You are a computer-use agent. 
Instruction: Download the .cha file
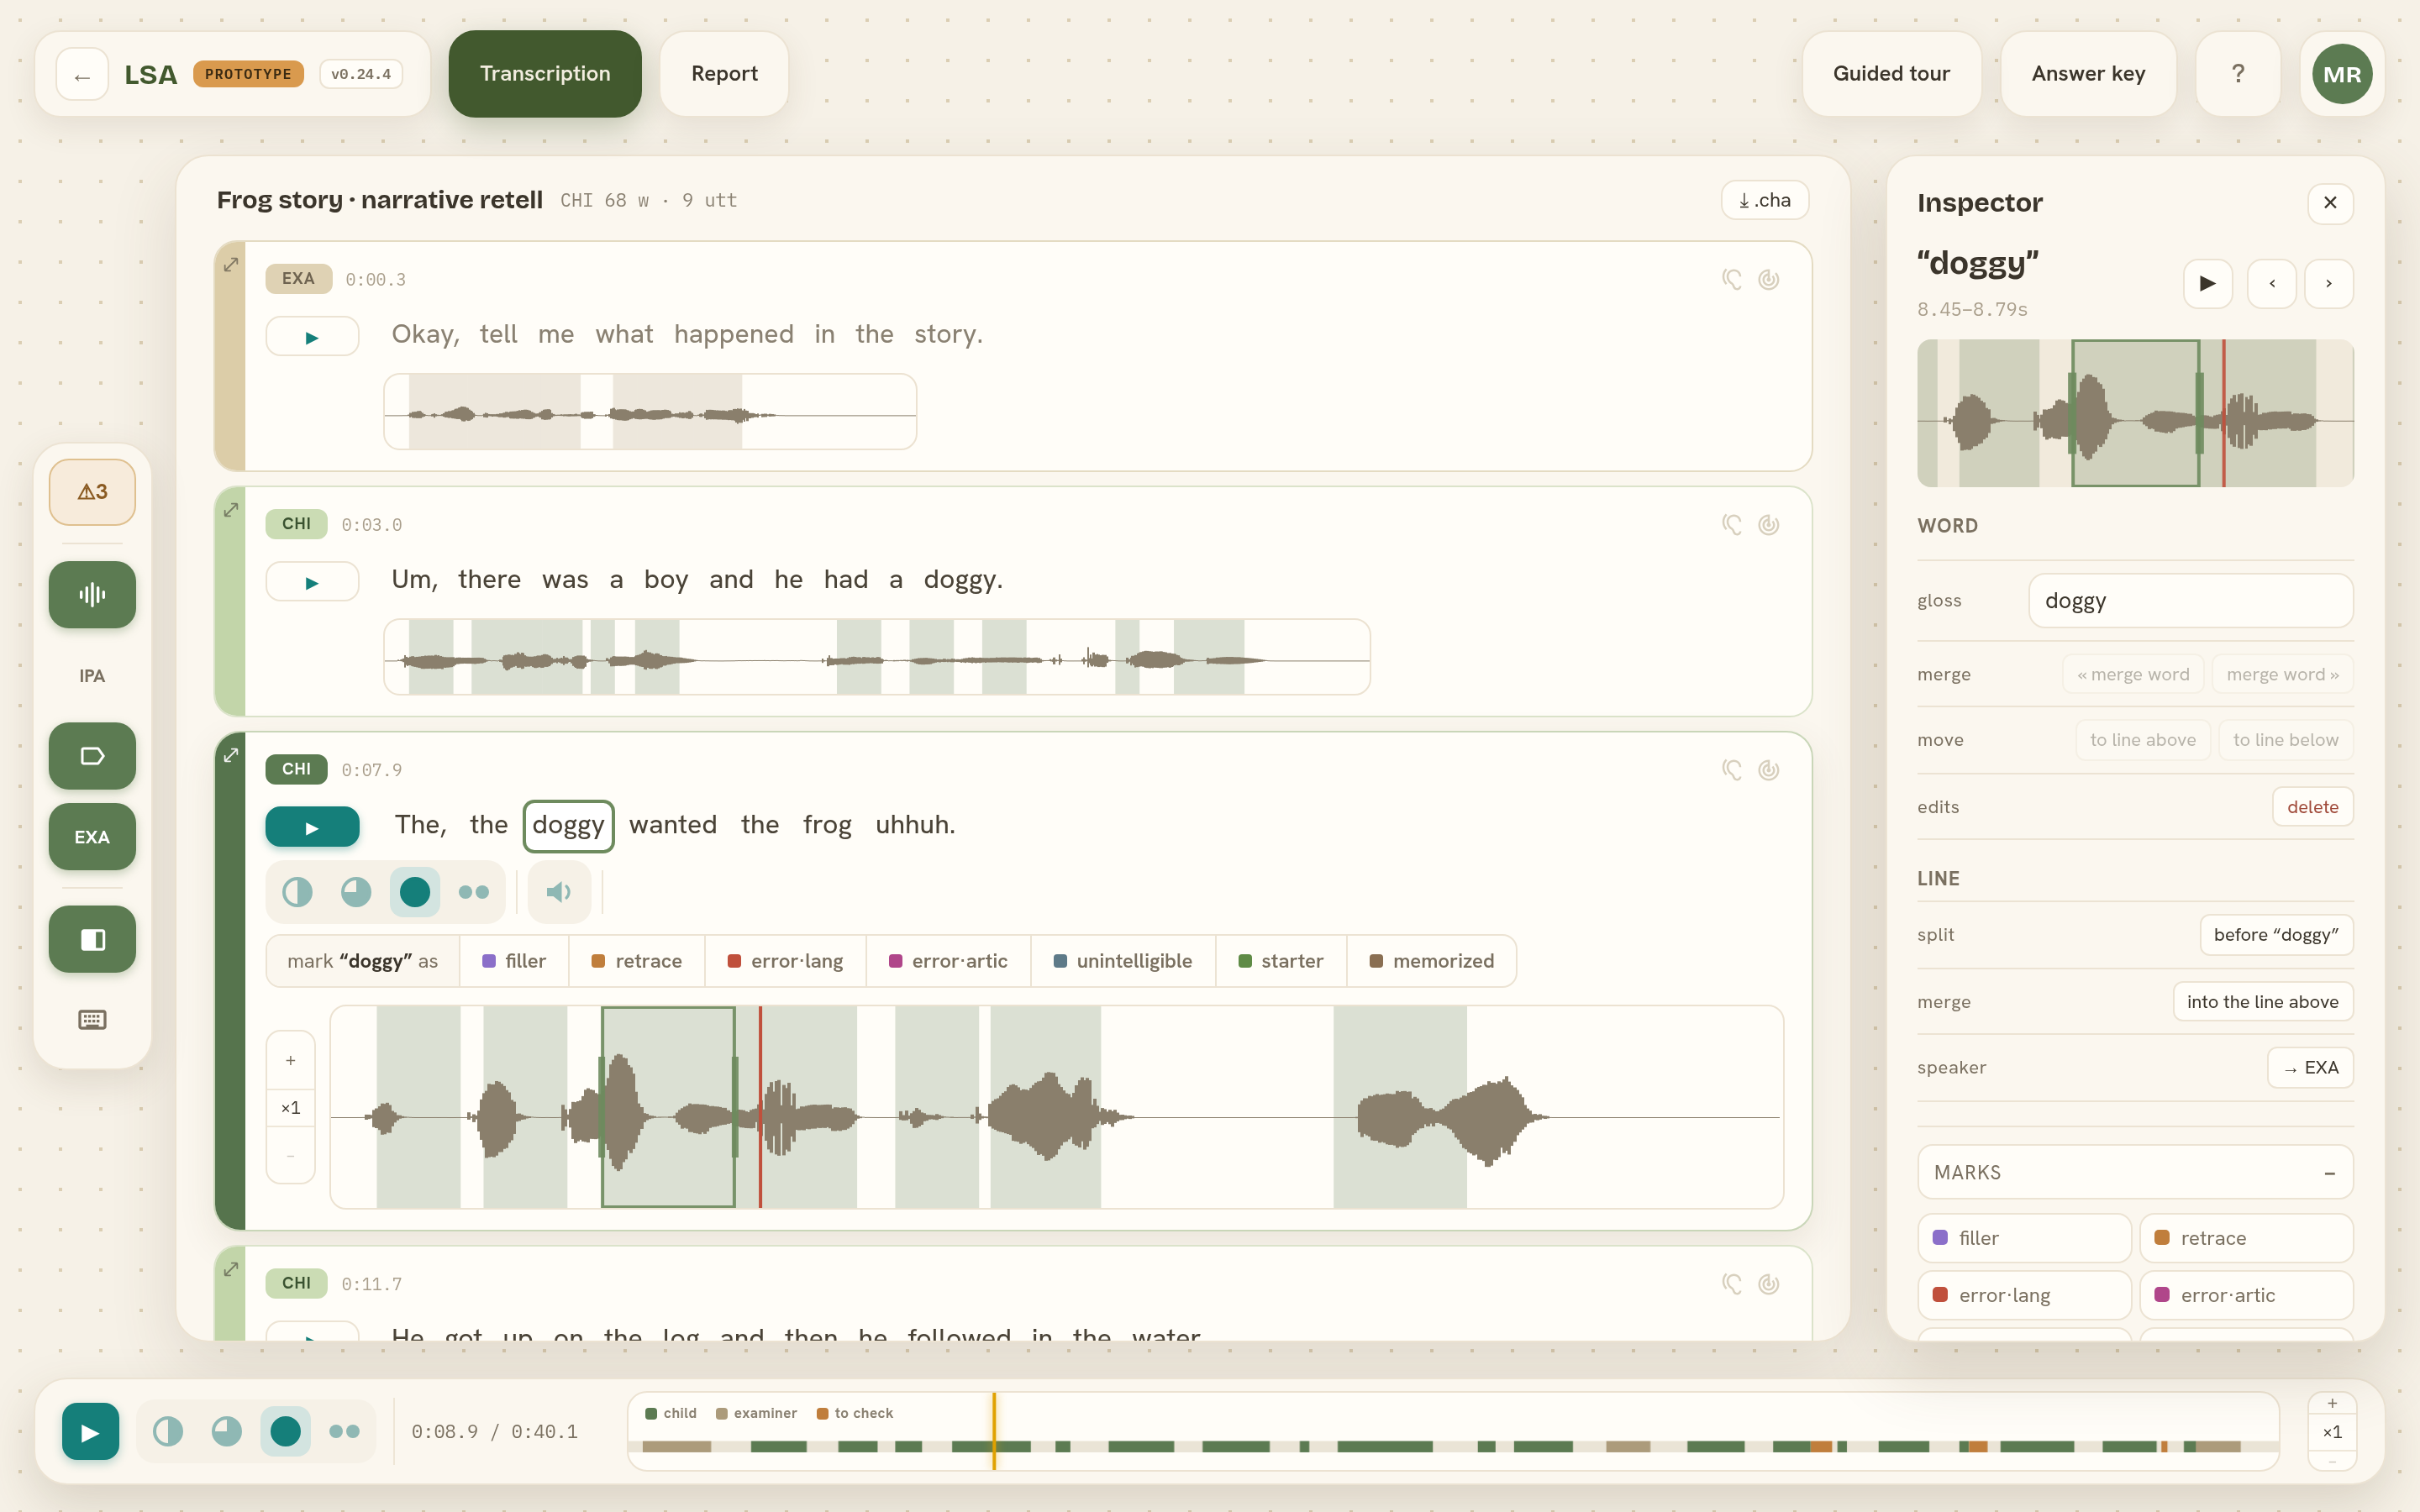1765,200
